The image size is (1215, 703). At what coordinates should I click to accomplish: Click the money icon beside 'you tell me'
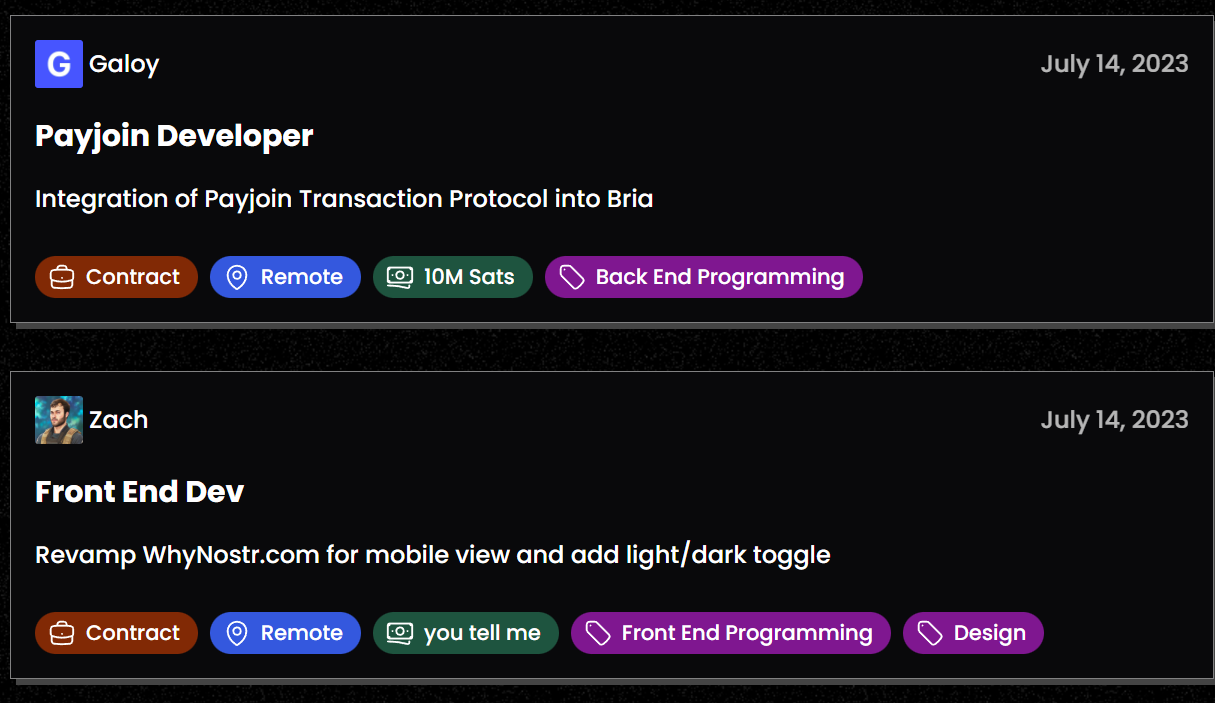click(x=400, y=633)
